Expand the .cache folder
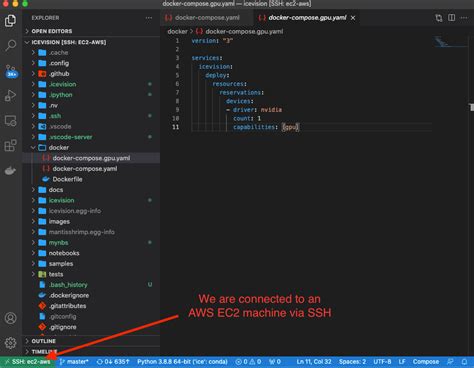 pos(91,53)
